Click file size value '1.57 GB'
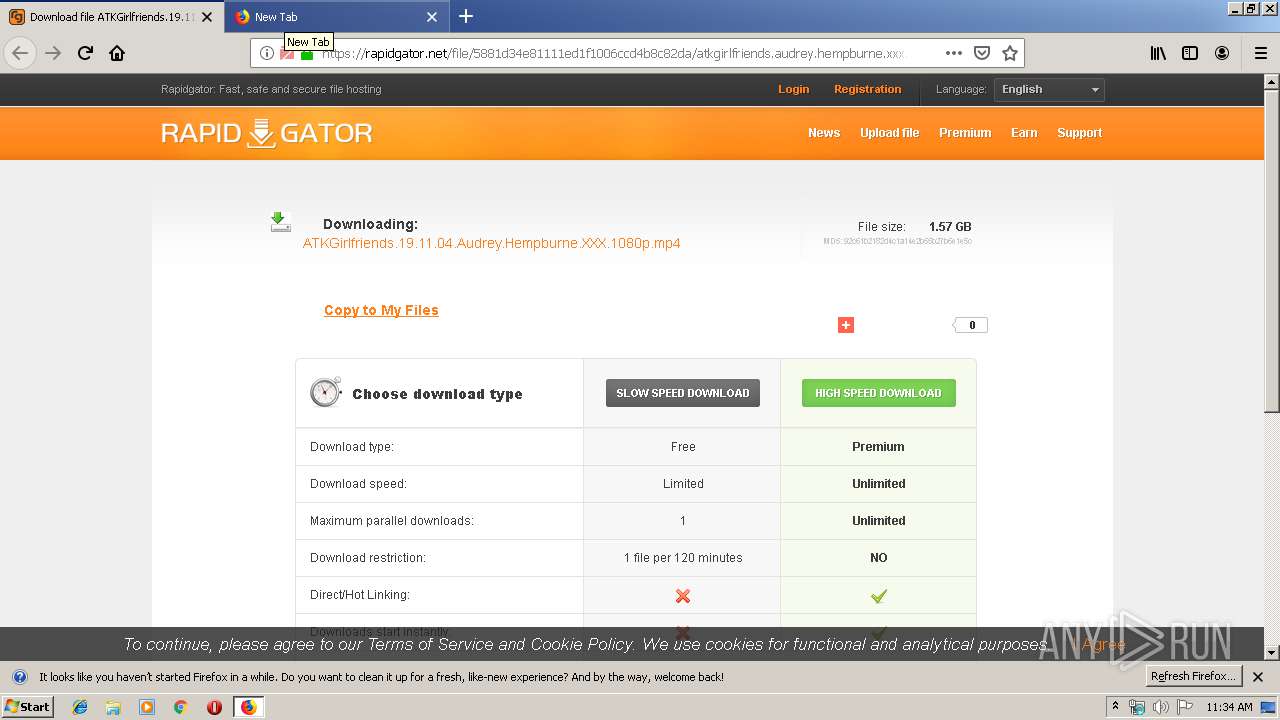Viewport: 1280px width, 720px height. [x=950, y=227]
